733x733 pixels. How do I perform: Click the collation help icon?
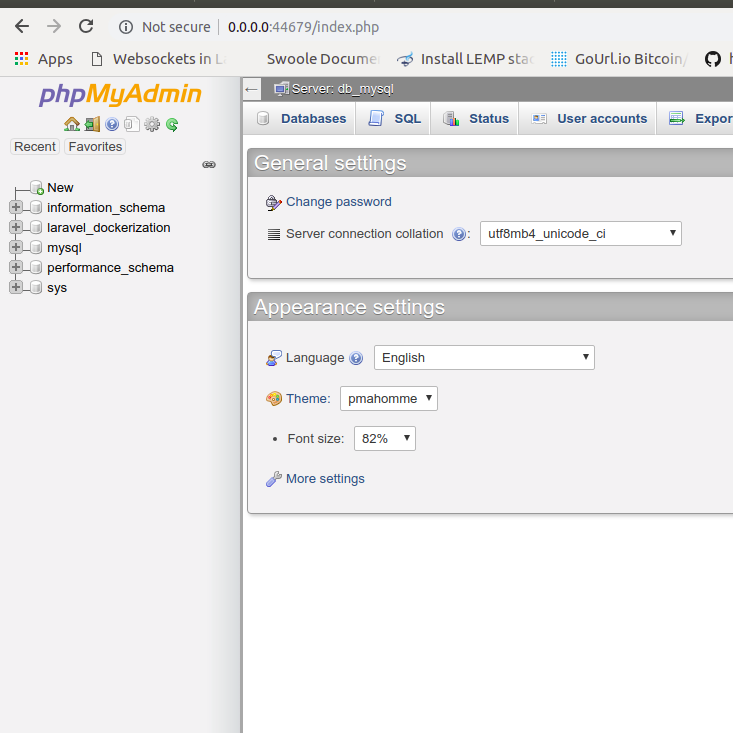pyautogui.click(x=459, y=234)
